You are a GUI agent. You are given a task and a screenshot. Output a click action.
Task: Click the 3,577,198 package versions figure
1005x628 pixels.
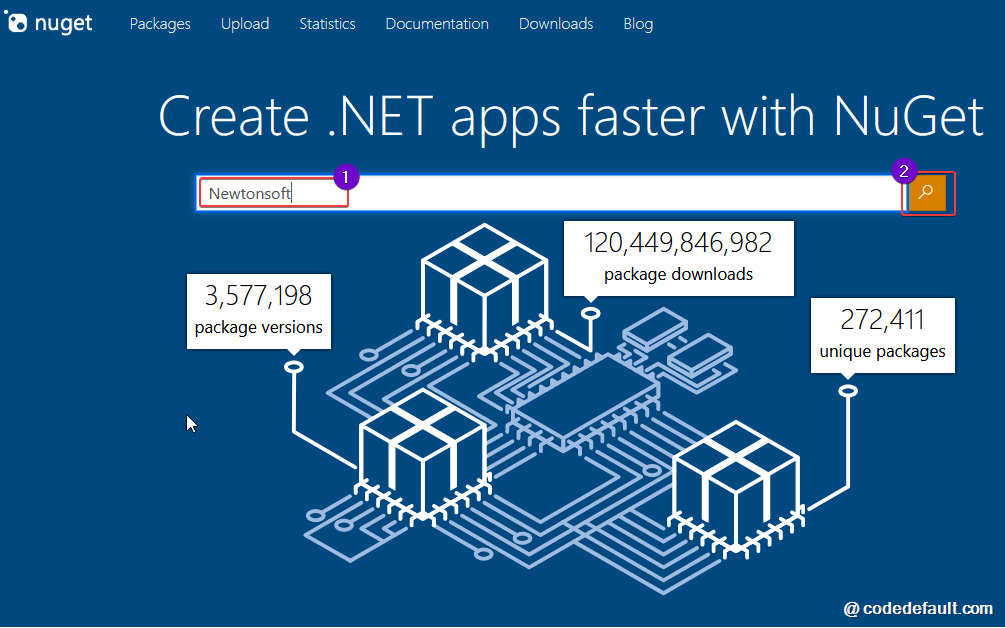coord(259,311)
